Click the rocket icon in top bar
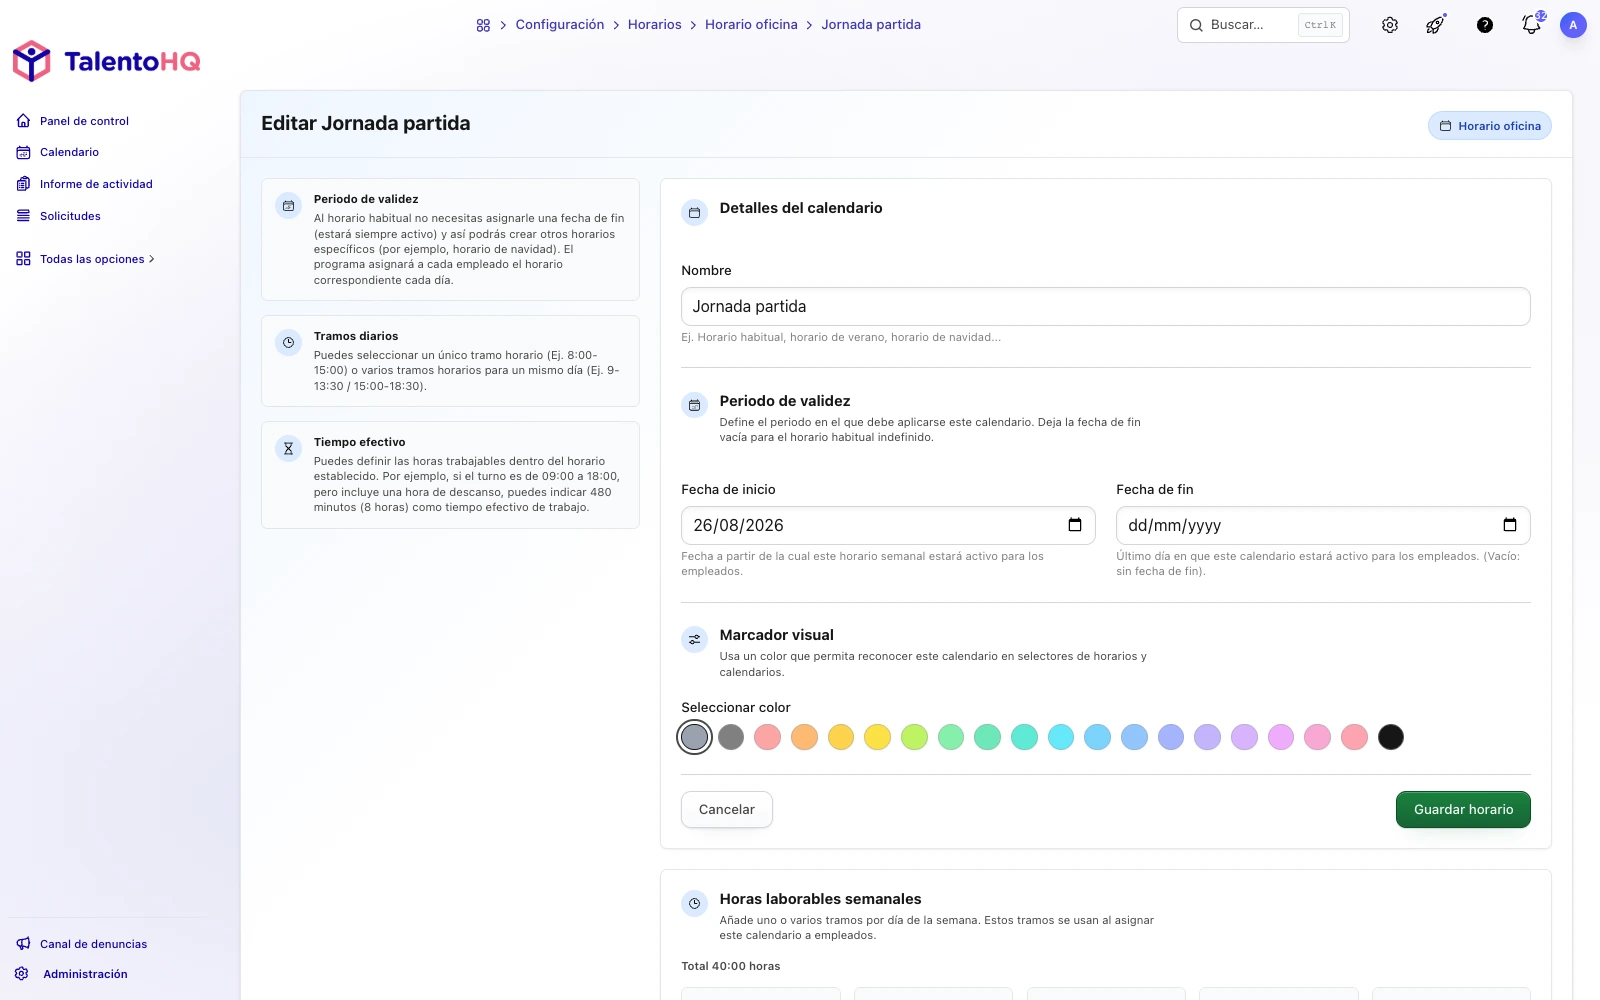 (x=1435, y=25)
